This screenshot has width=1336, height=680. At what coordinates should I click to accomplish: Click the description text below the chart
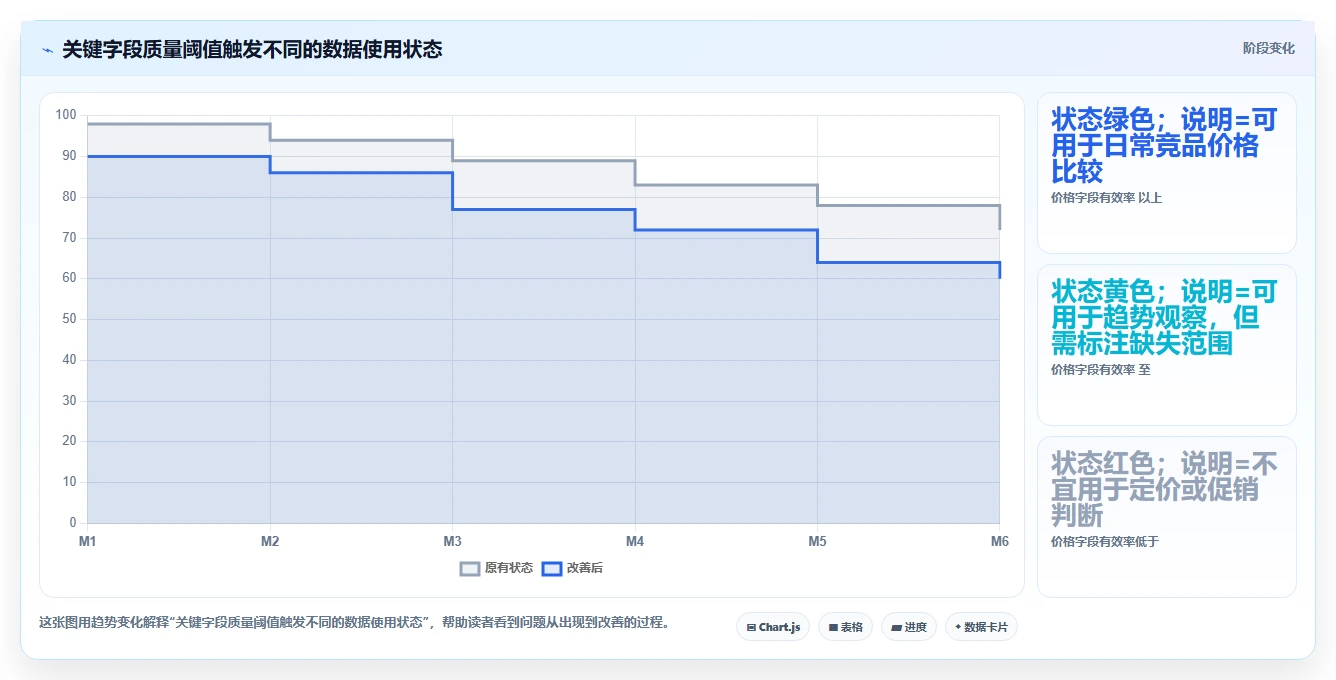354,622
